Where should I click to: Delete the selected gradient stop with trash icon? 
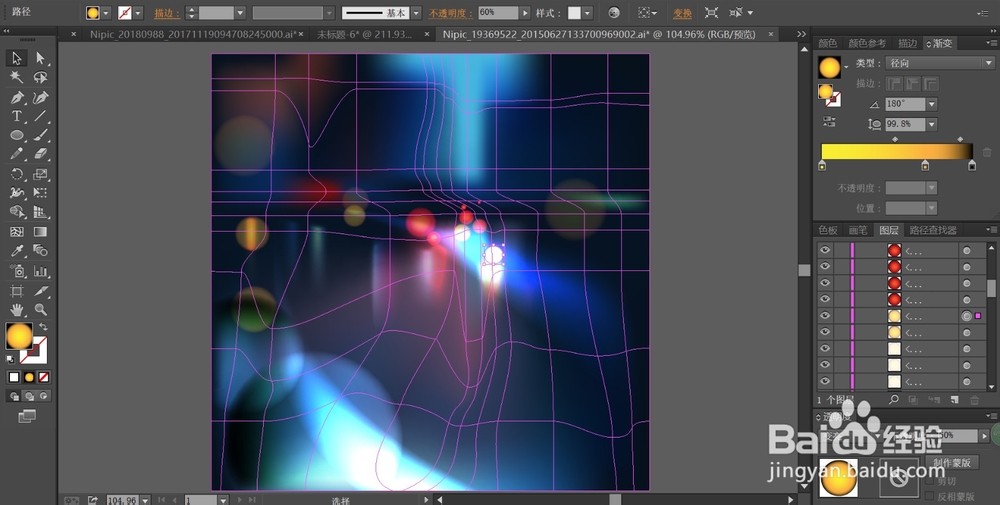987,152
